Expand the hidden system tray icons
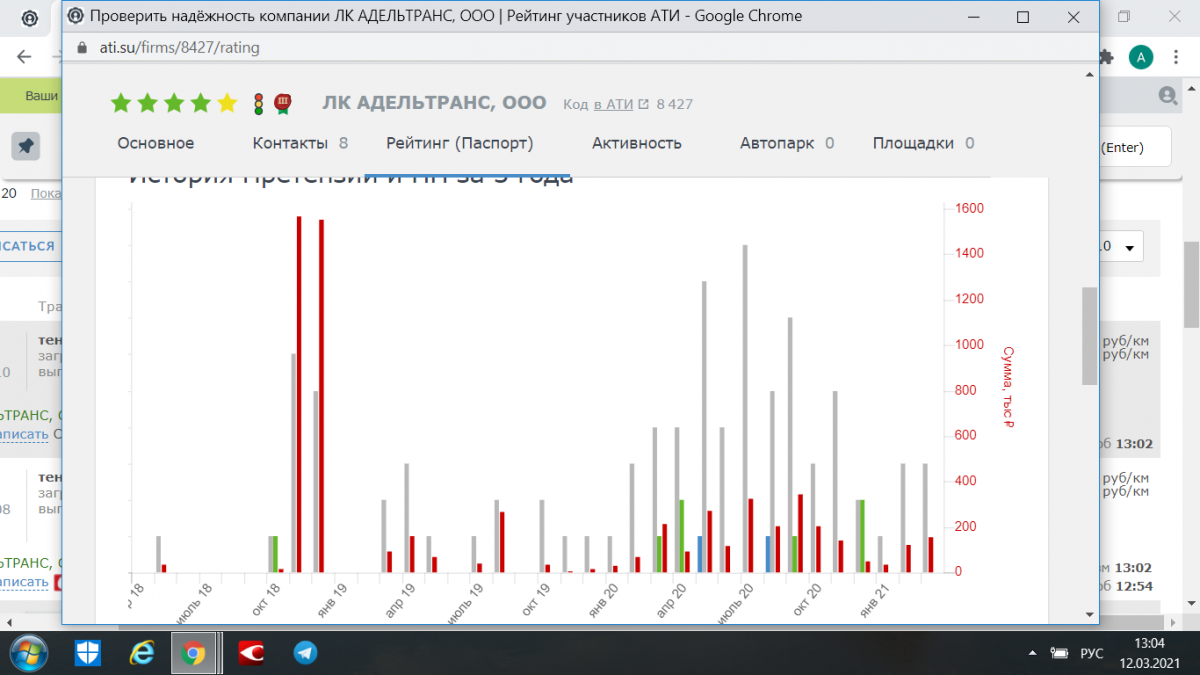 [x=1033, y=653]
